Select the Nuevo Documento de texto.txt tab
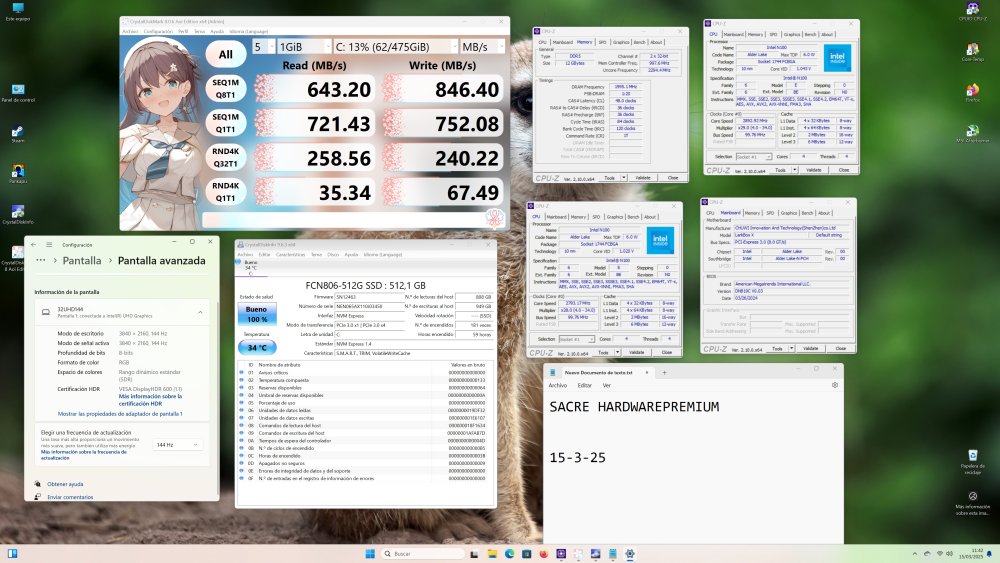The height and width of the screenshot is (563, 1000). [598, 372]
